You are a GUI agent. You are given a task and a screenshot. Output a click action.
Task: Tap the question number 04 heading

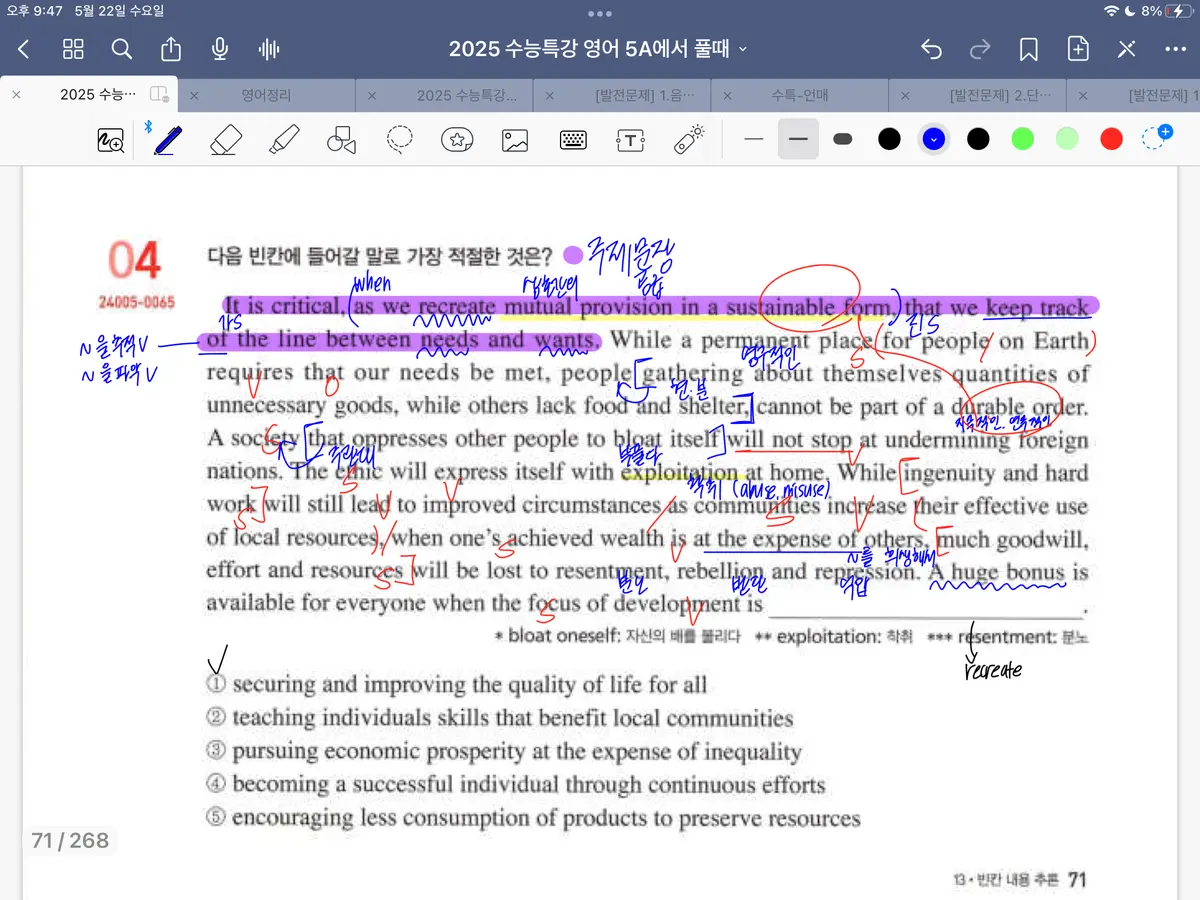[134, 261]
